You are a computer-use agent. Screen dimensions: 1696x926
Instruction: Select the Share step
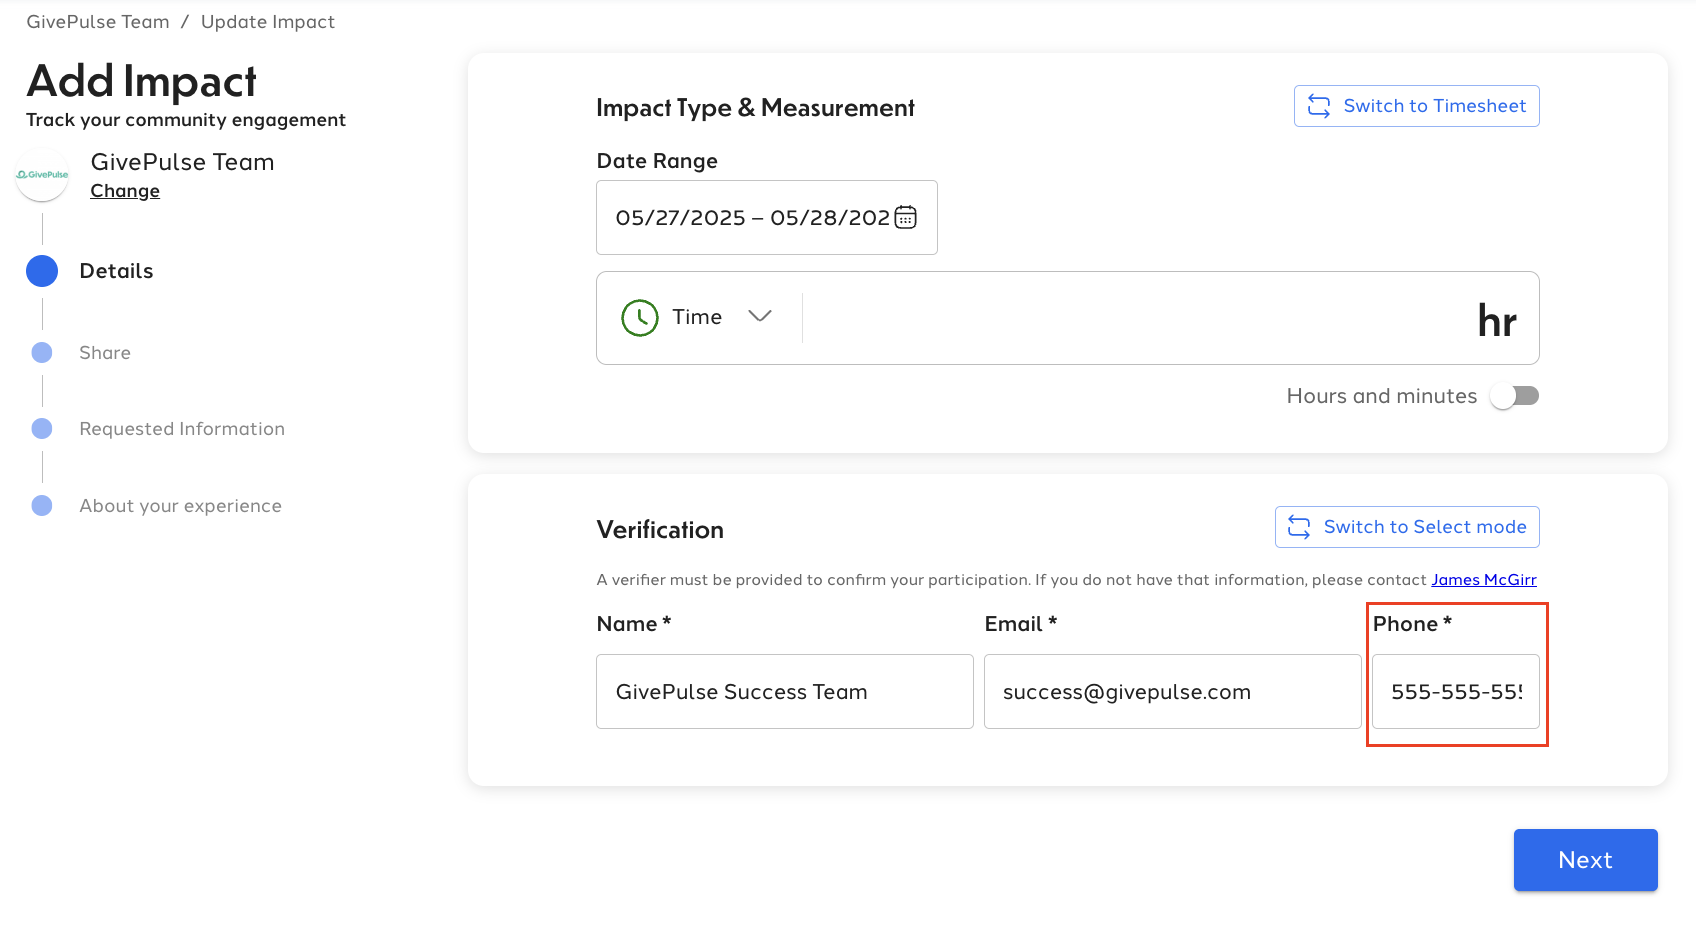click(x=105, y=353)
